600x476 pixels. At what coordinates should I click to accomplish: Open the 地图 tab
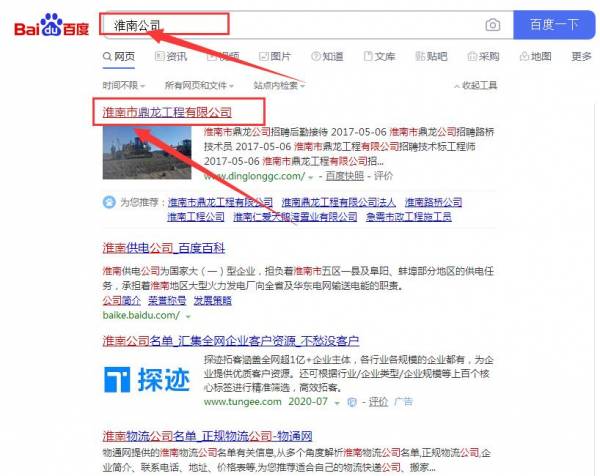(x=535, y=57)
